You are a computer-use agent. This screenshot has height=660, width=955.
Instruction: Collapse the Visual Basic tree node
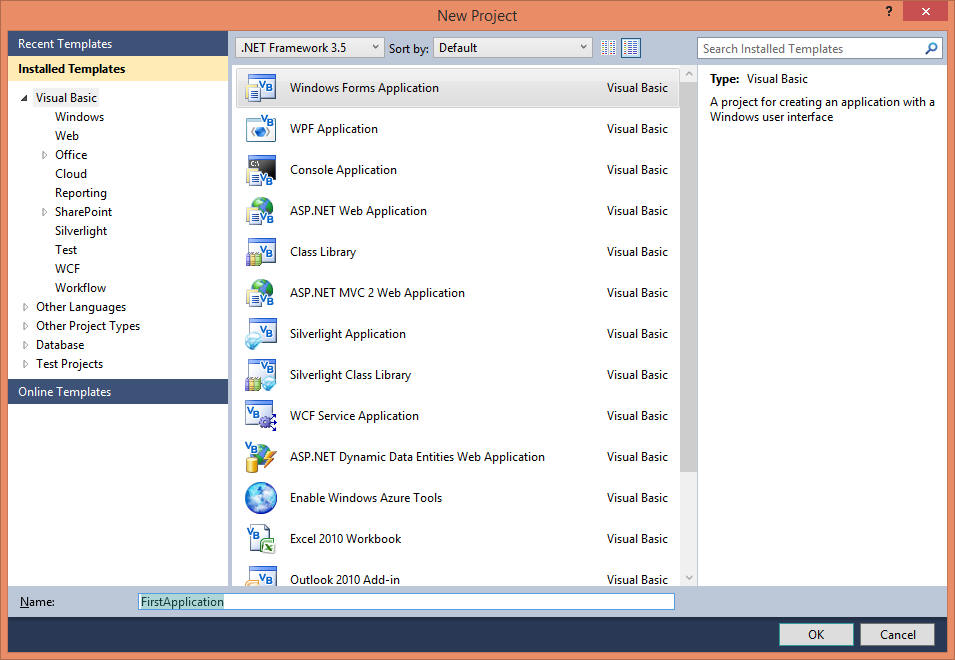[24, 98]
